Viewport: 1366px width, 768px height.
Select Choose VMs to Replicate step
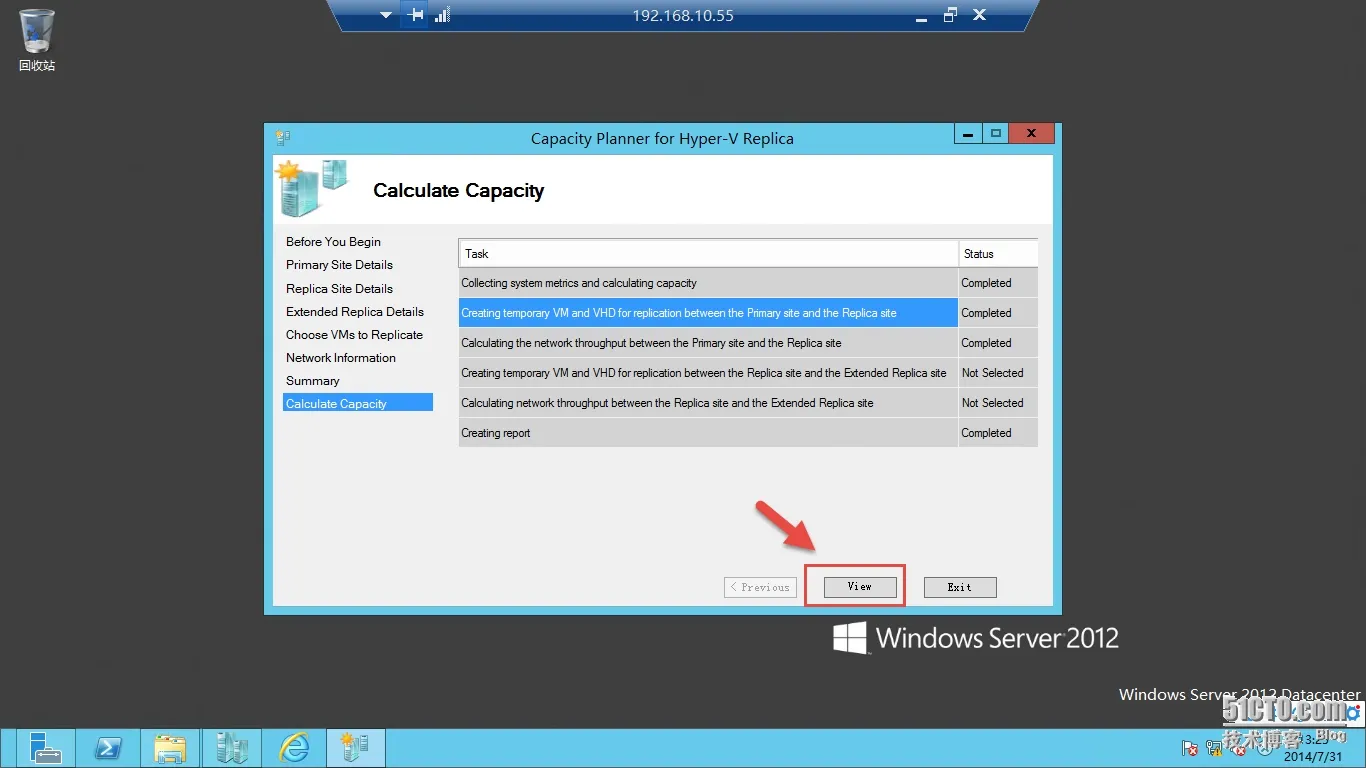pyautogui.click(x=354, y=335)
